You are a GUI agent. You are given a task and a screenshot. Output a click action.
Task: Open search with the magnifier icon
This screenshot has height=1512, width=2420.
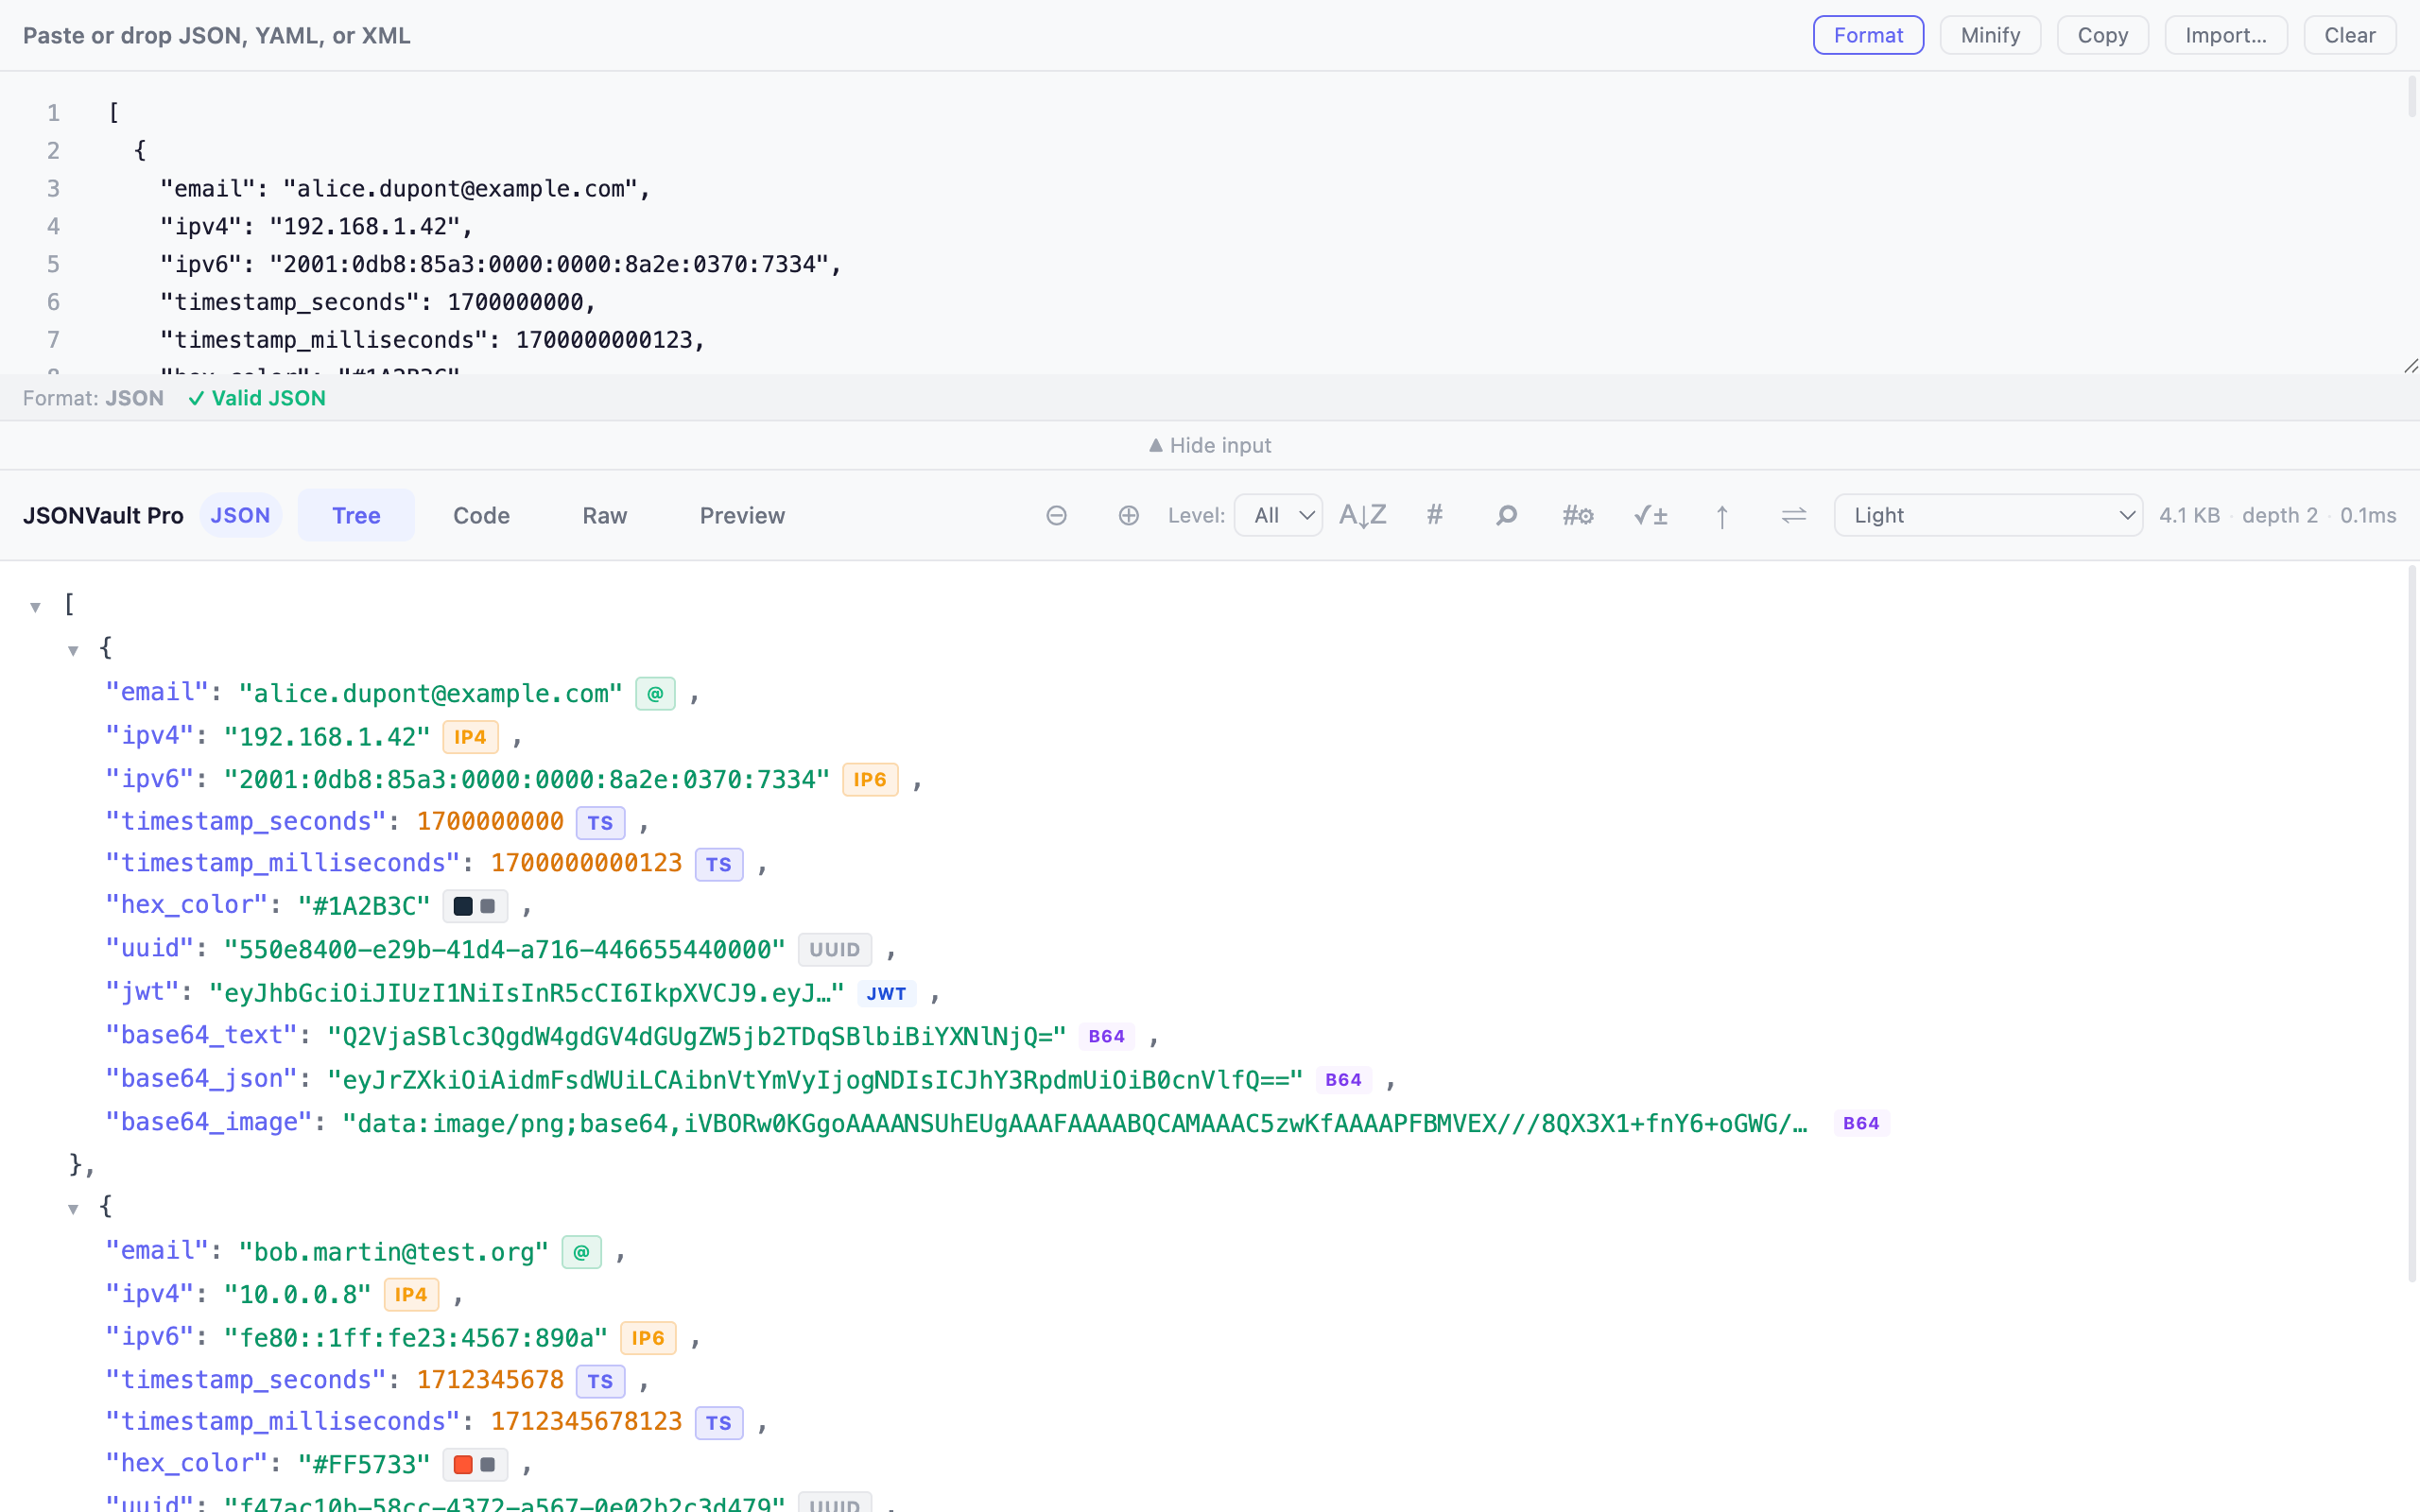(1506, 515)
